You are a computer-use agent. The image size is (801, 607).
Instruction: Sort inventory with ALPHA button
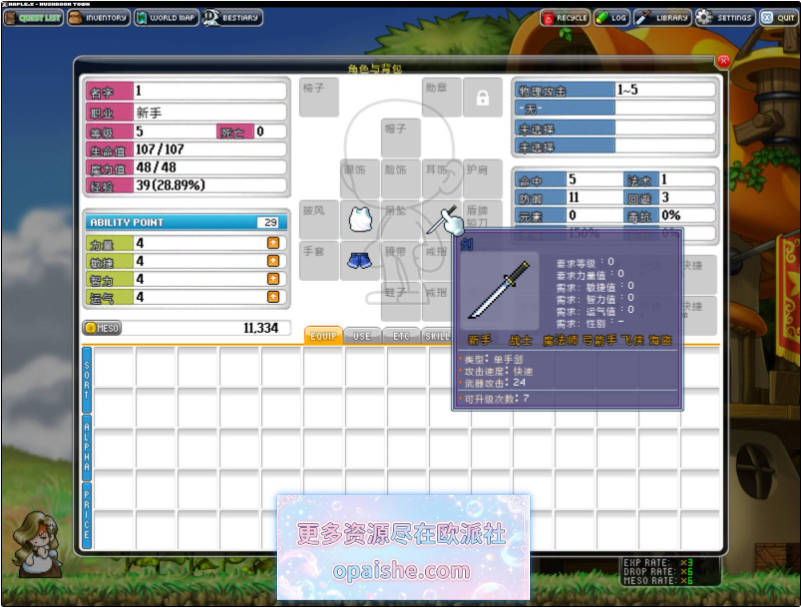(x=87, y=448)
